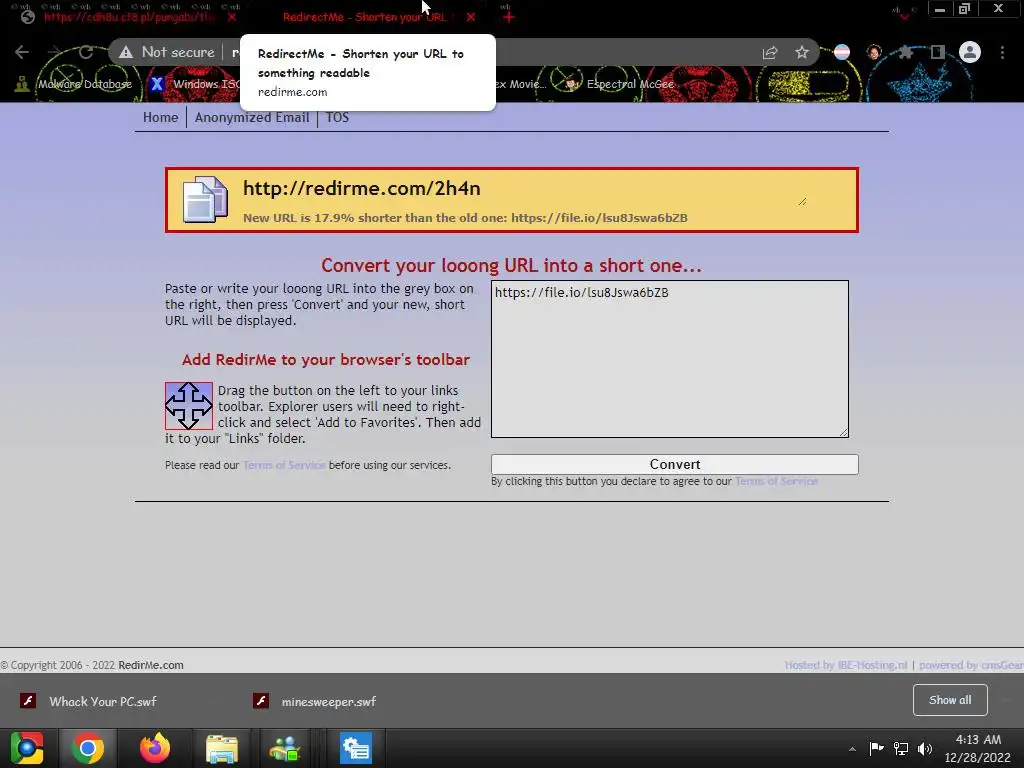Open Terms of Service link below Convert
The width and height of the screenshot is (1024, 768).
776,481
